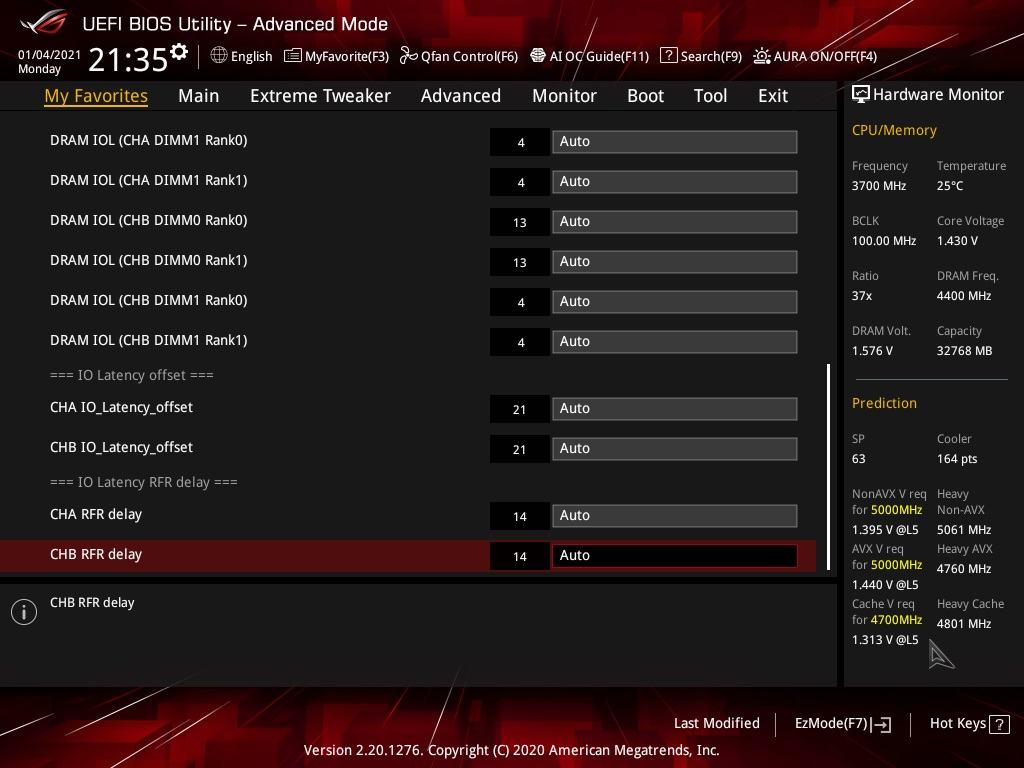Click the 01/04/2021 date text
The height and width of the screenshot is (768, 1024).
coord(50,55)
